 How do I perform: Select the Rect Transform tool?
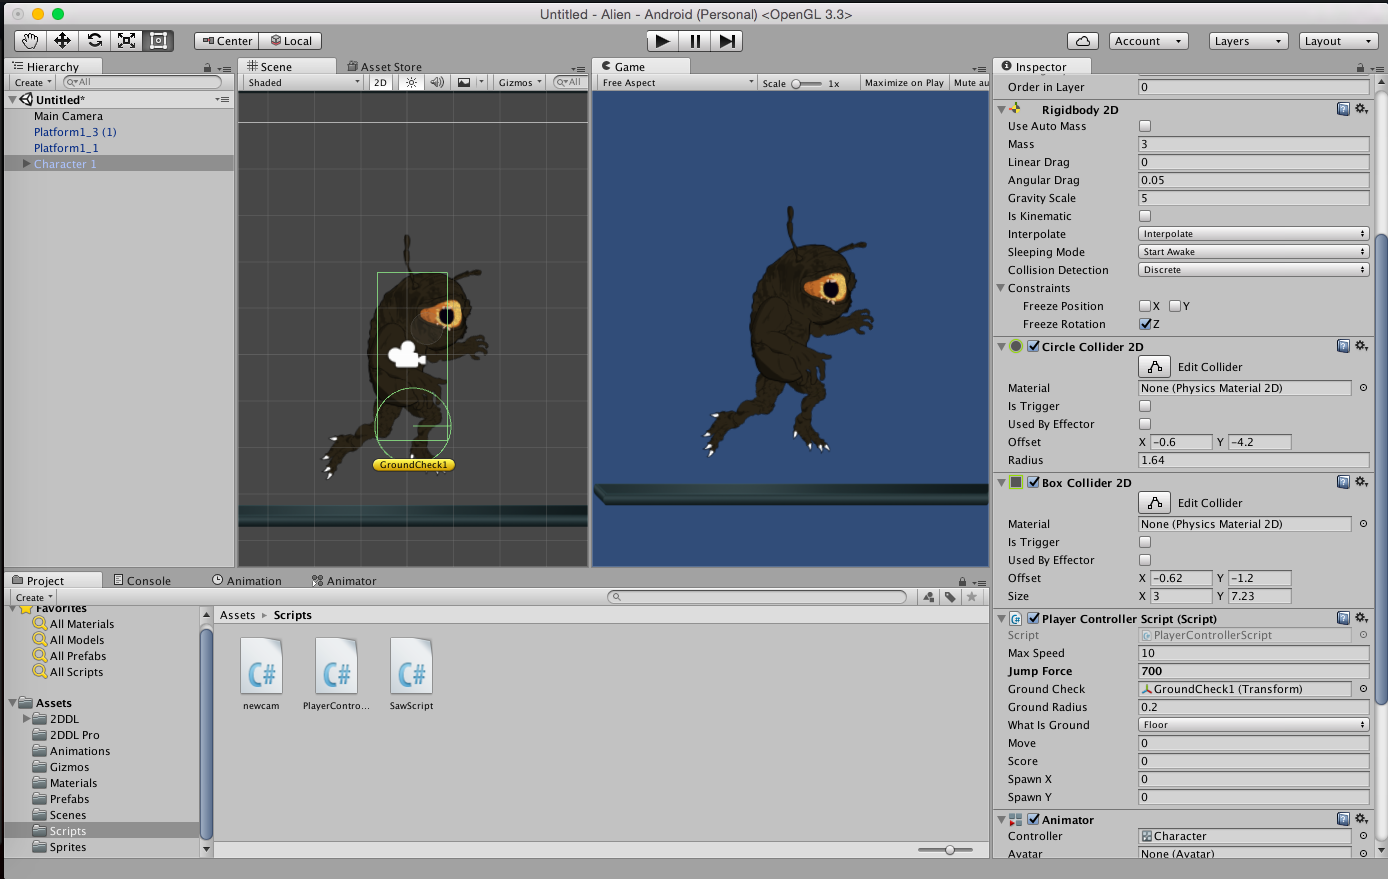[x=158, y=41]
